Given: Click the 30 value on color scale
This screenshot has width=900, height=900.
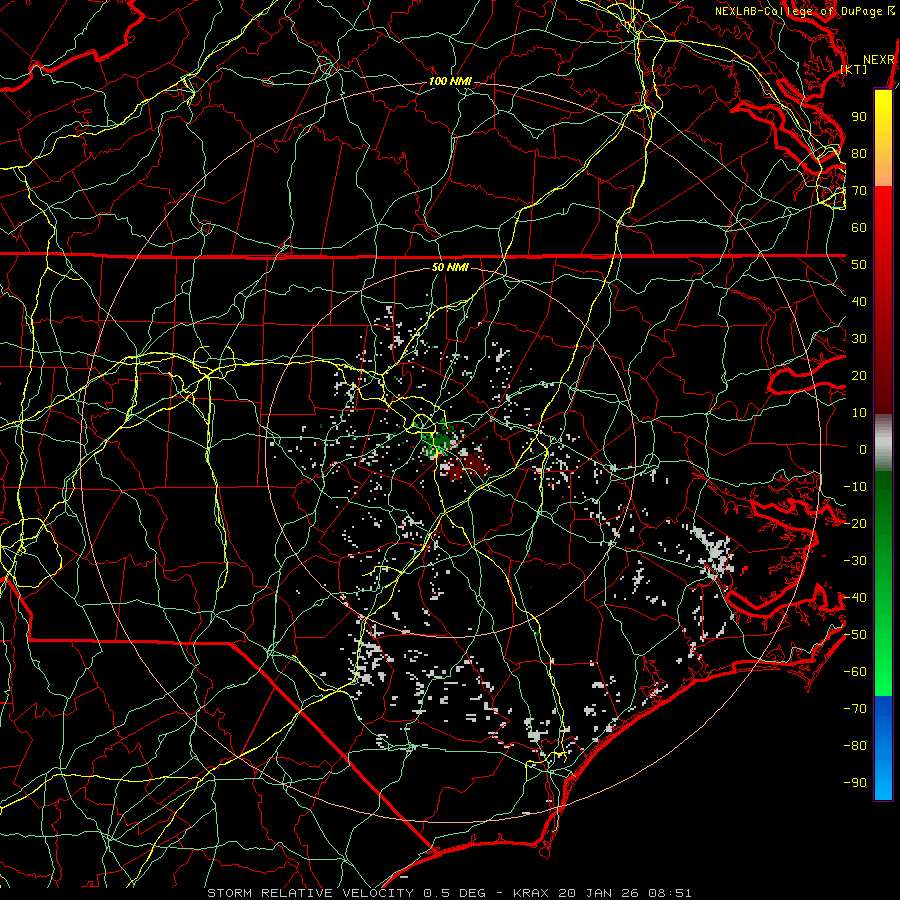Looking at the screenshot, I should (x=859, y=339).
